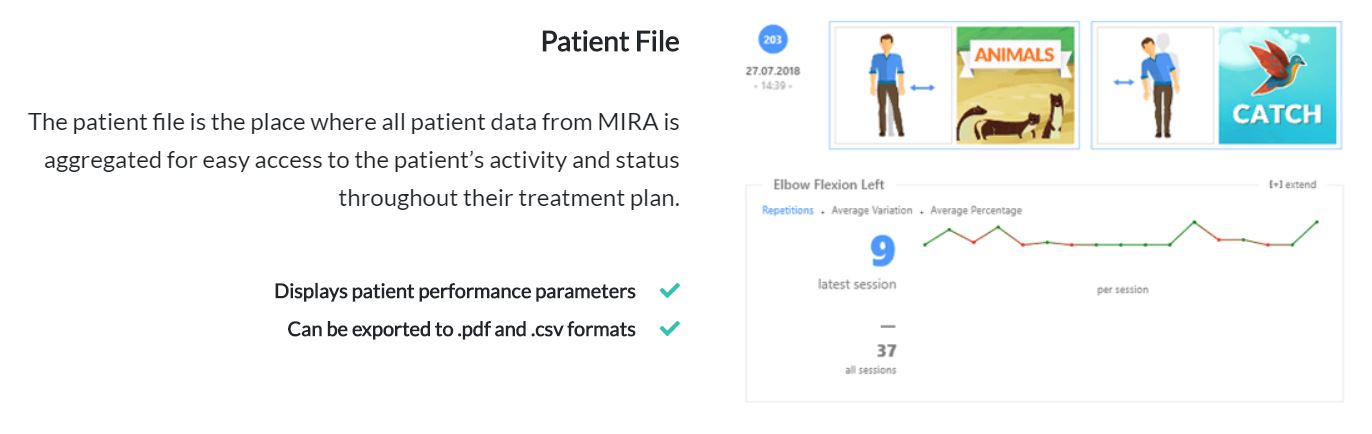
Task: Open the Catch game thumbnail
Action: [x=1276, y=85]
